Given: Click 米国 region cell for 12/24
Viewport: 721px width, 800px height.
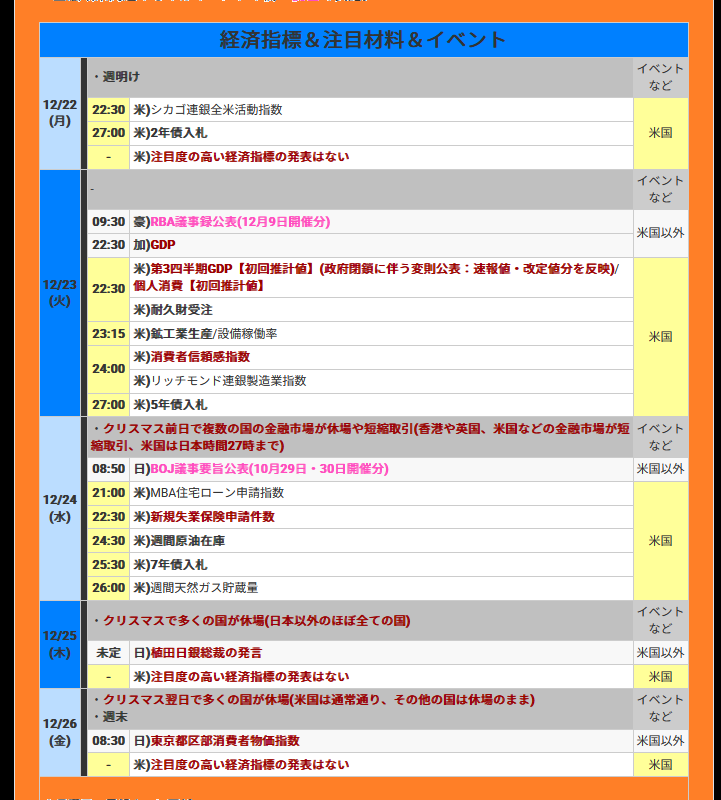Looking at the screenshot, I should (661, 541).
